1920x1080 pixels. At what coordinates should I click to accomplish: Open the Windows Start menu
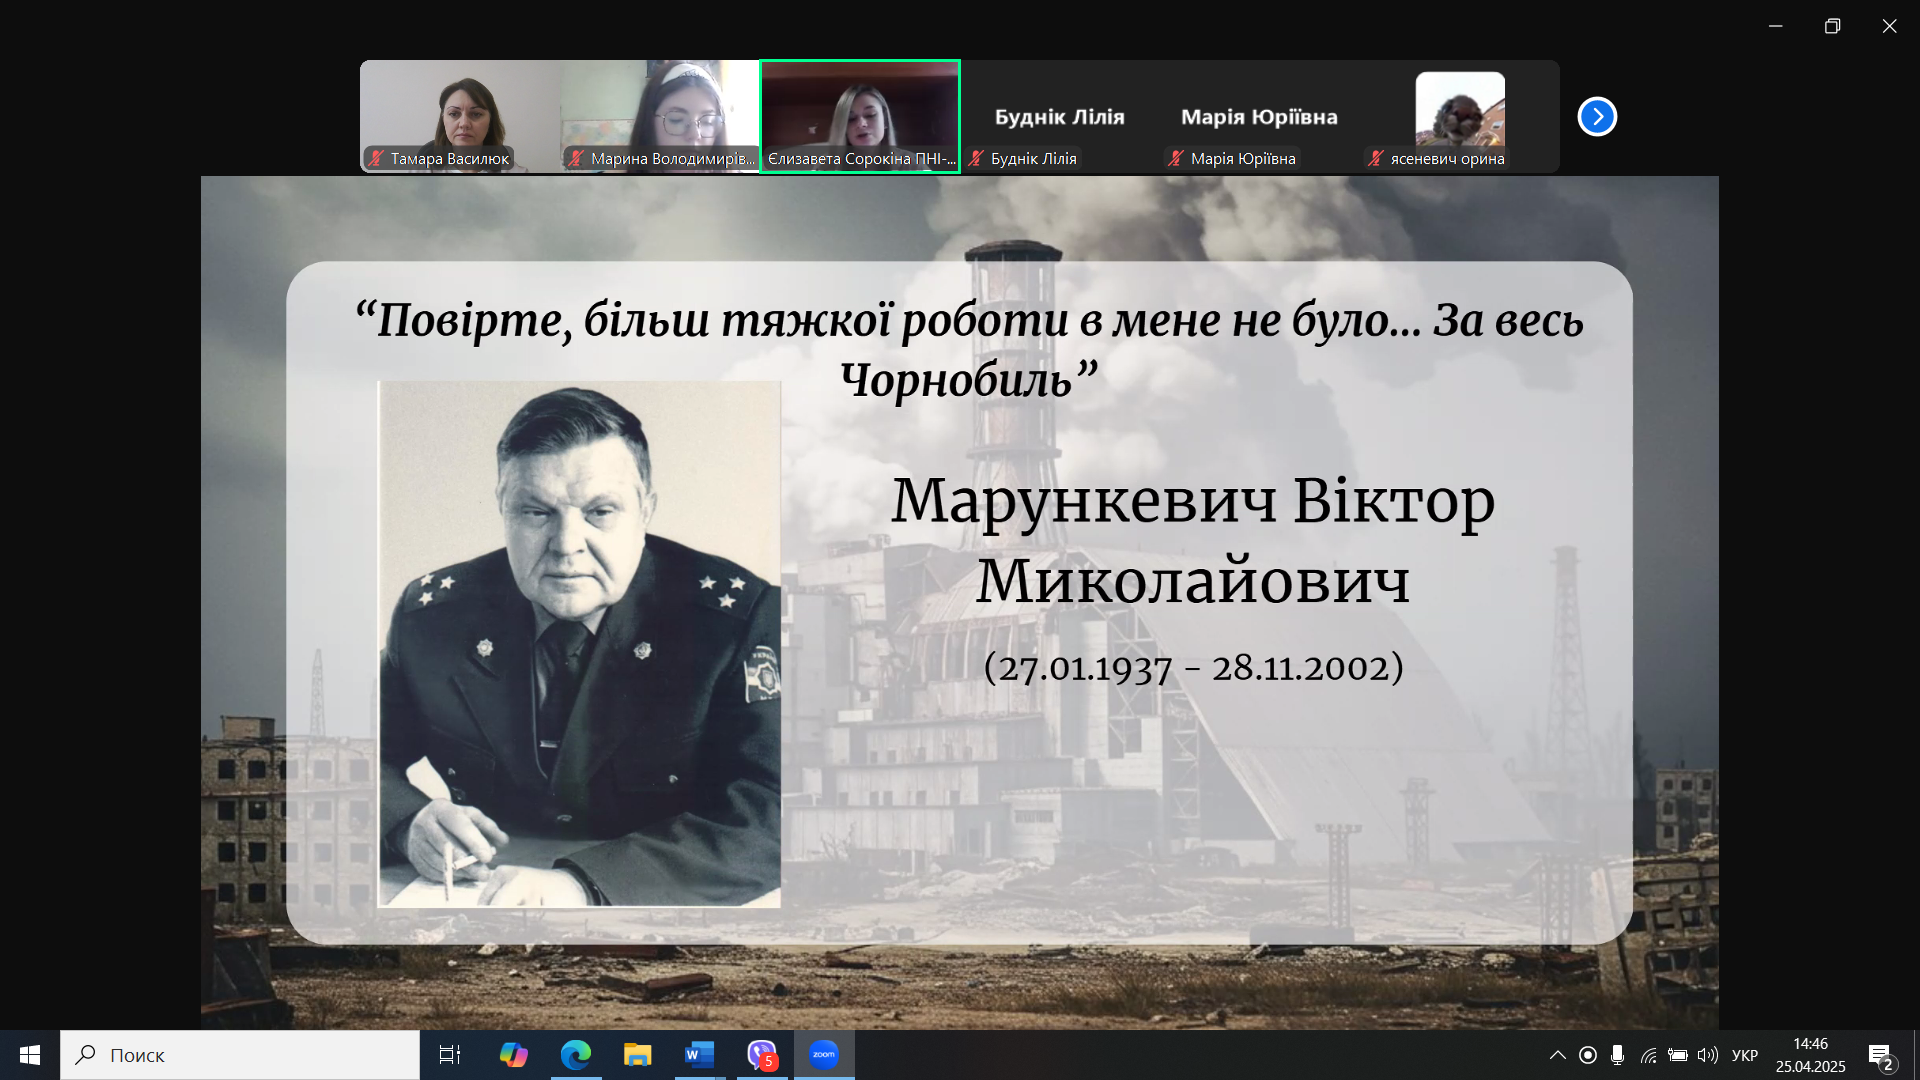click(x=30, y=1055)
